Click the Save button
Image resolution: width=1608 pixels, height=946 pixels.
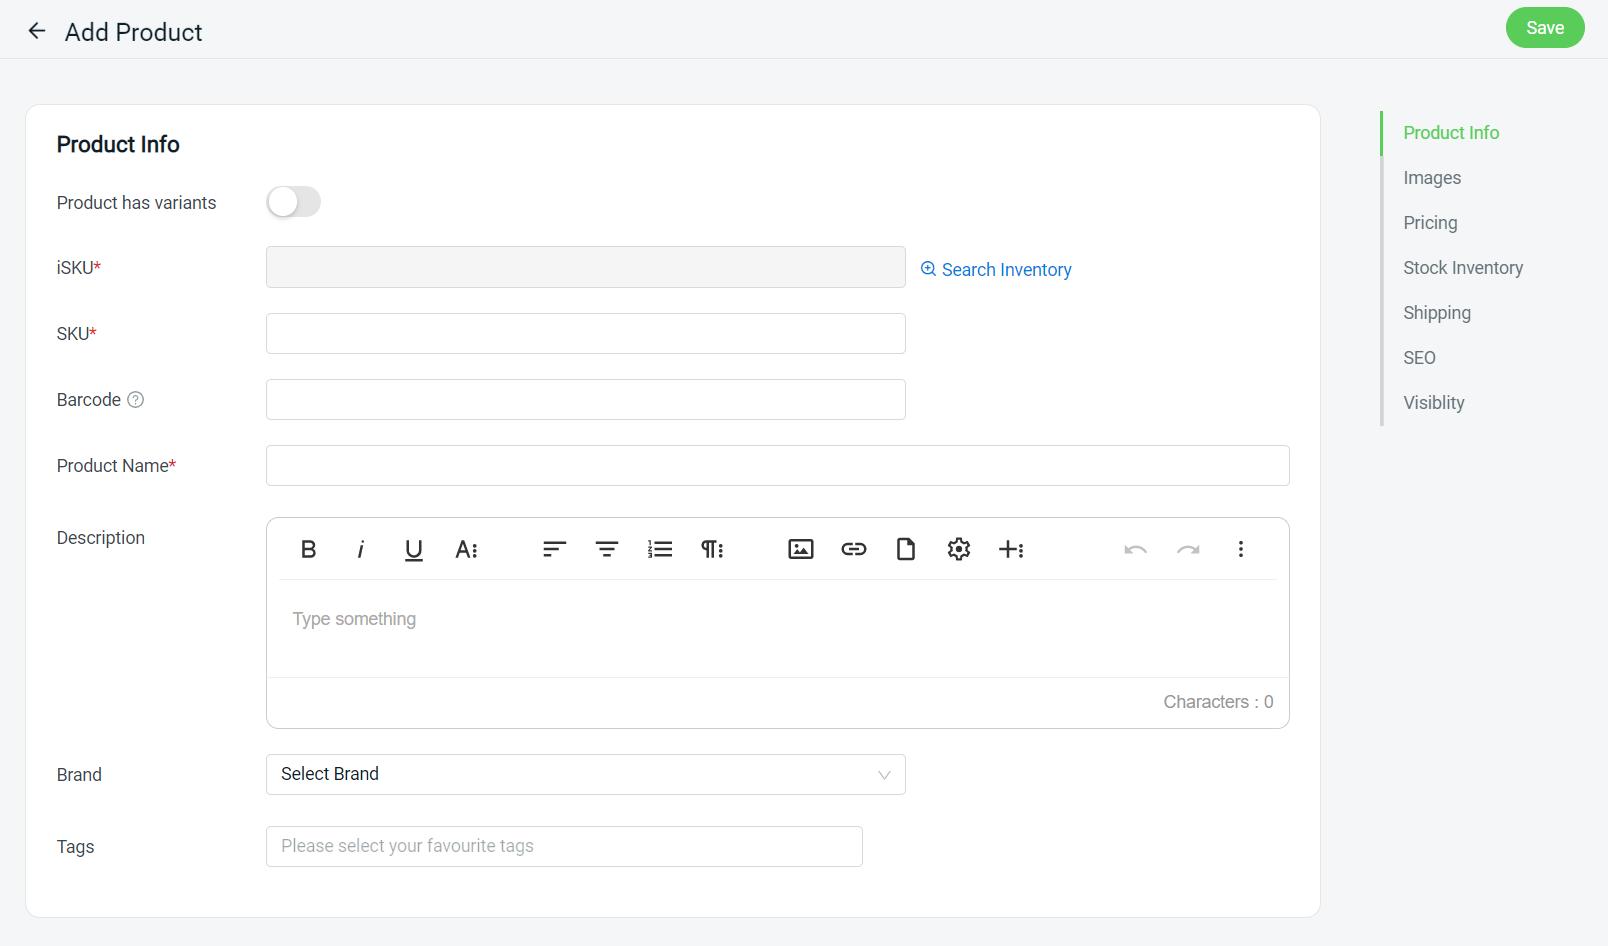pos(1545,28)
